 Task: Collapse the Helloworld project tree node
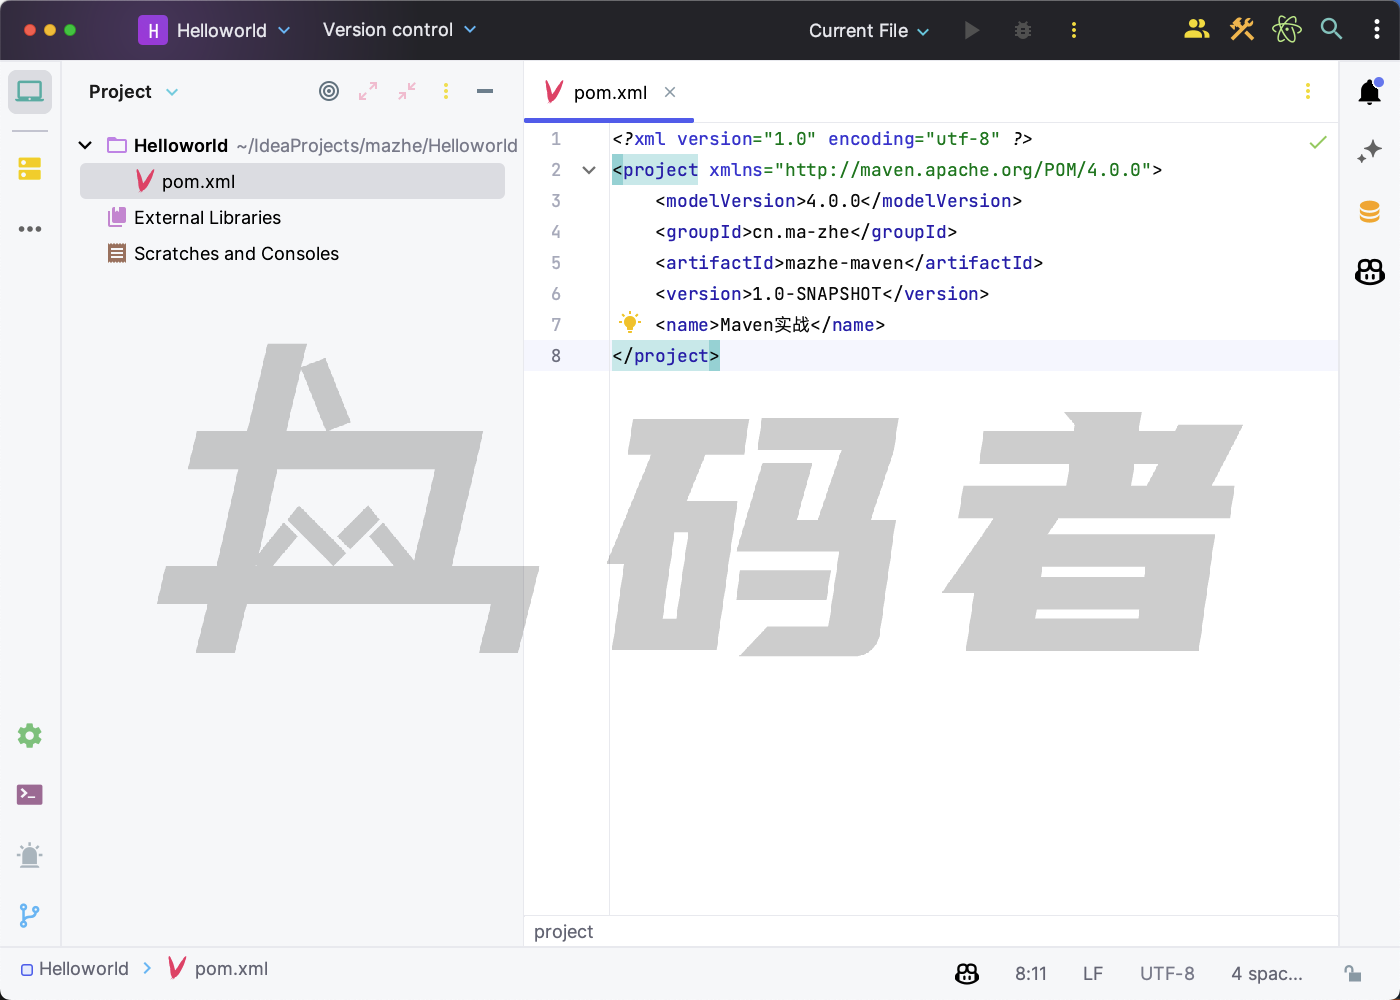pos(86,146)
